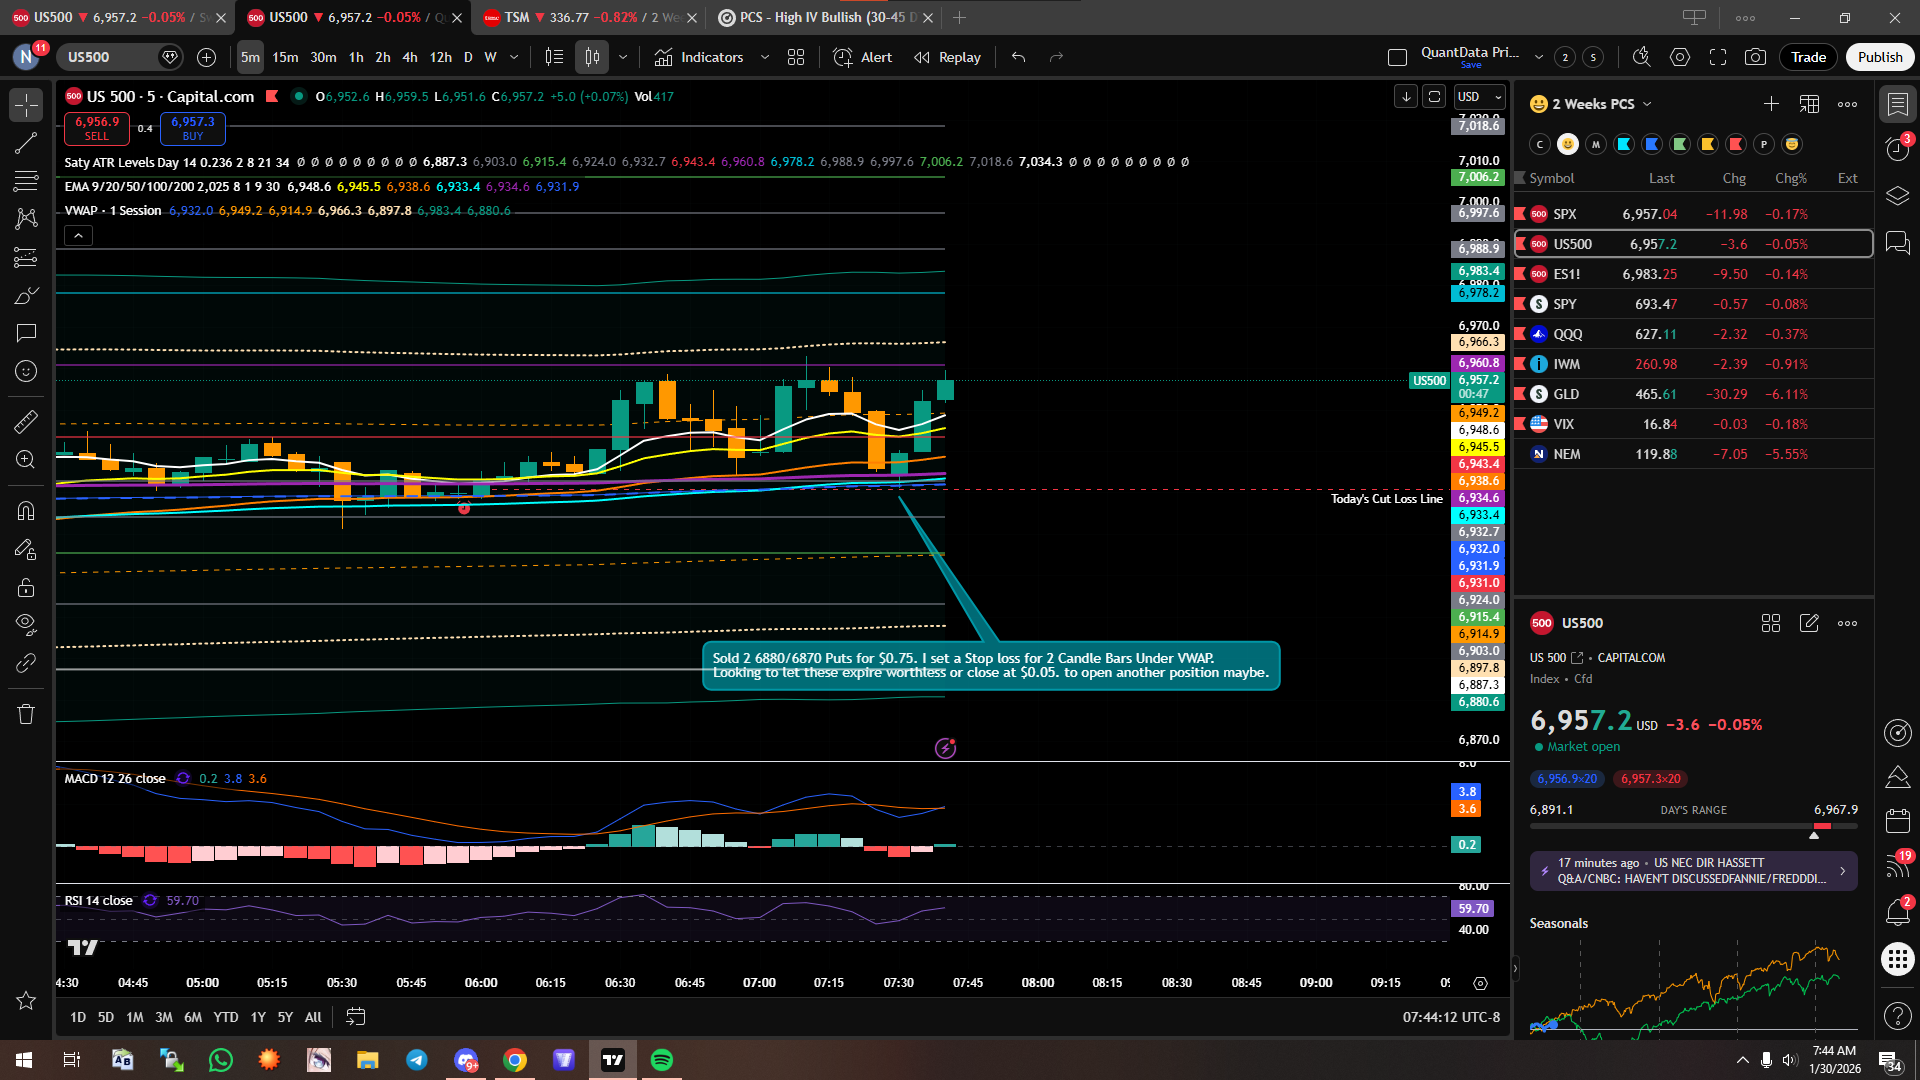Open the candlestick chart type selector
The image size is (1920, 1080).
[x=592, y=57]
